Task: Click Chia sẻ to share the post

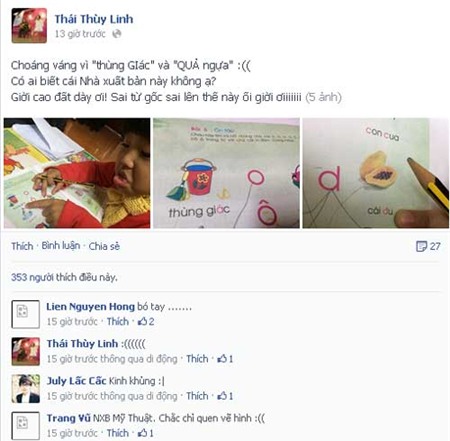Action: (104, 246)
